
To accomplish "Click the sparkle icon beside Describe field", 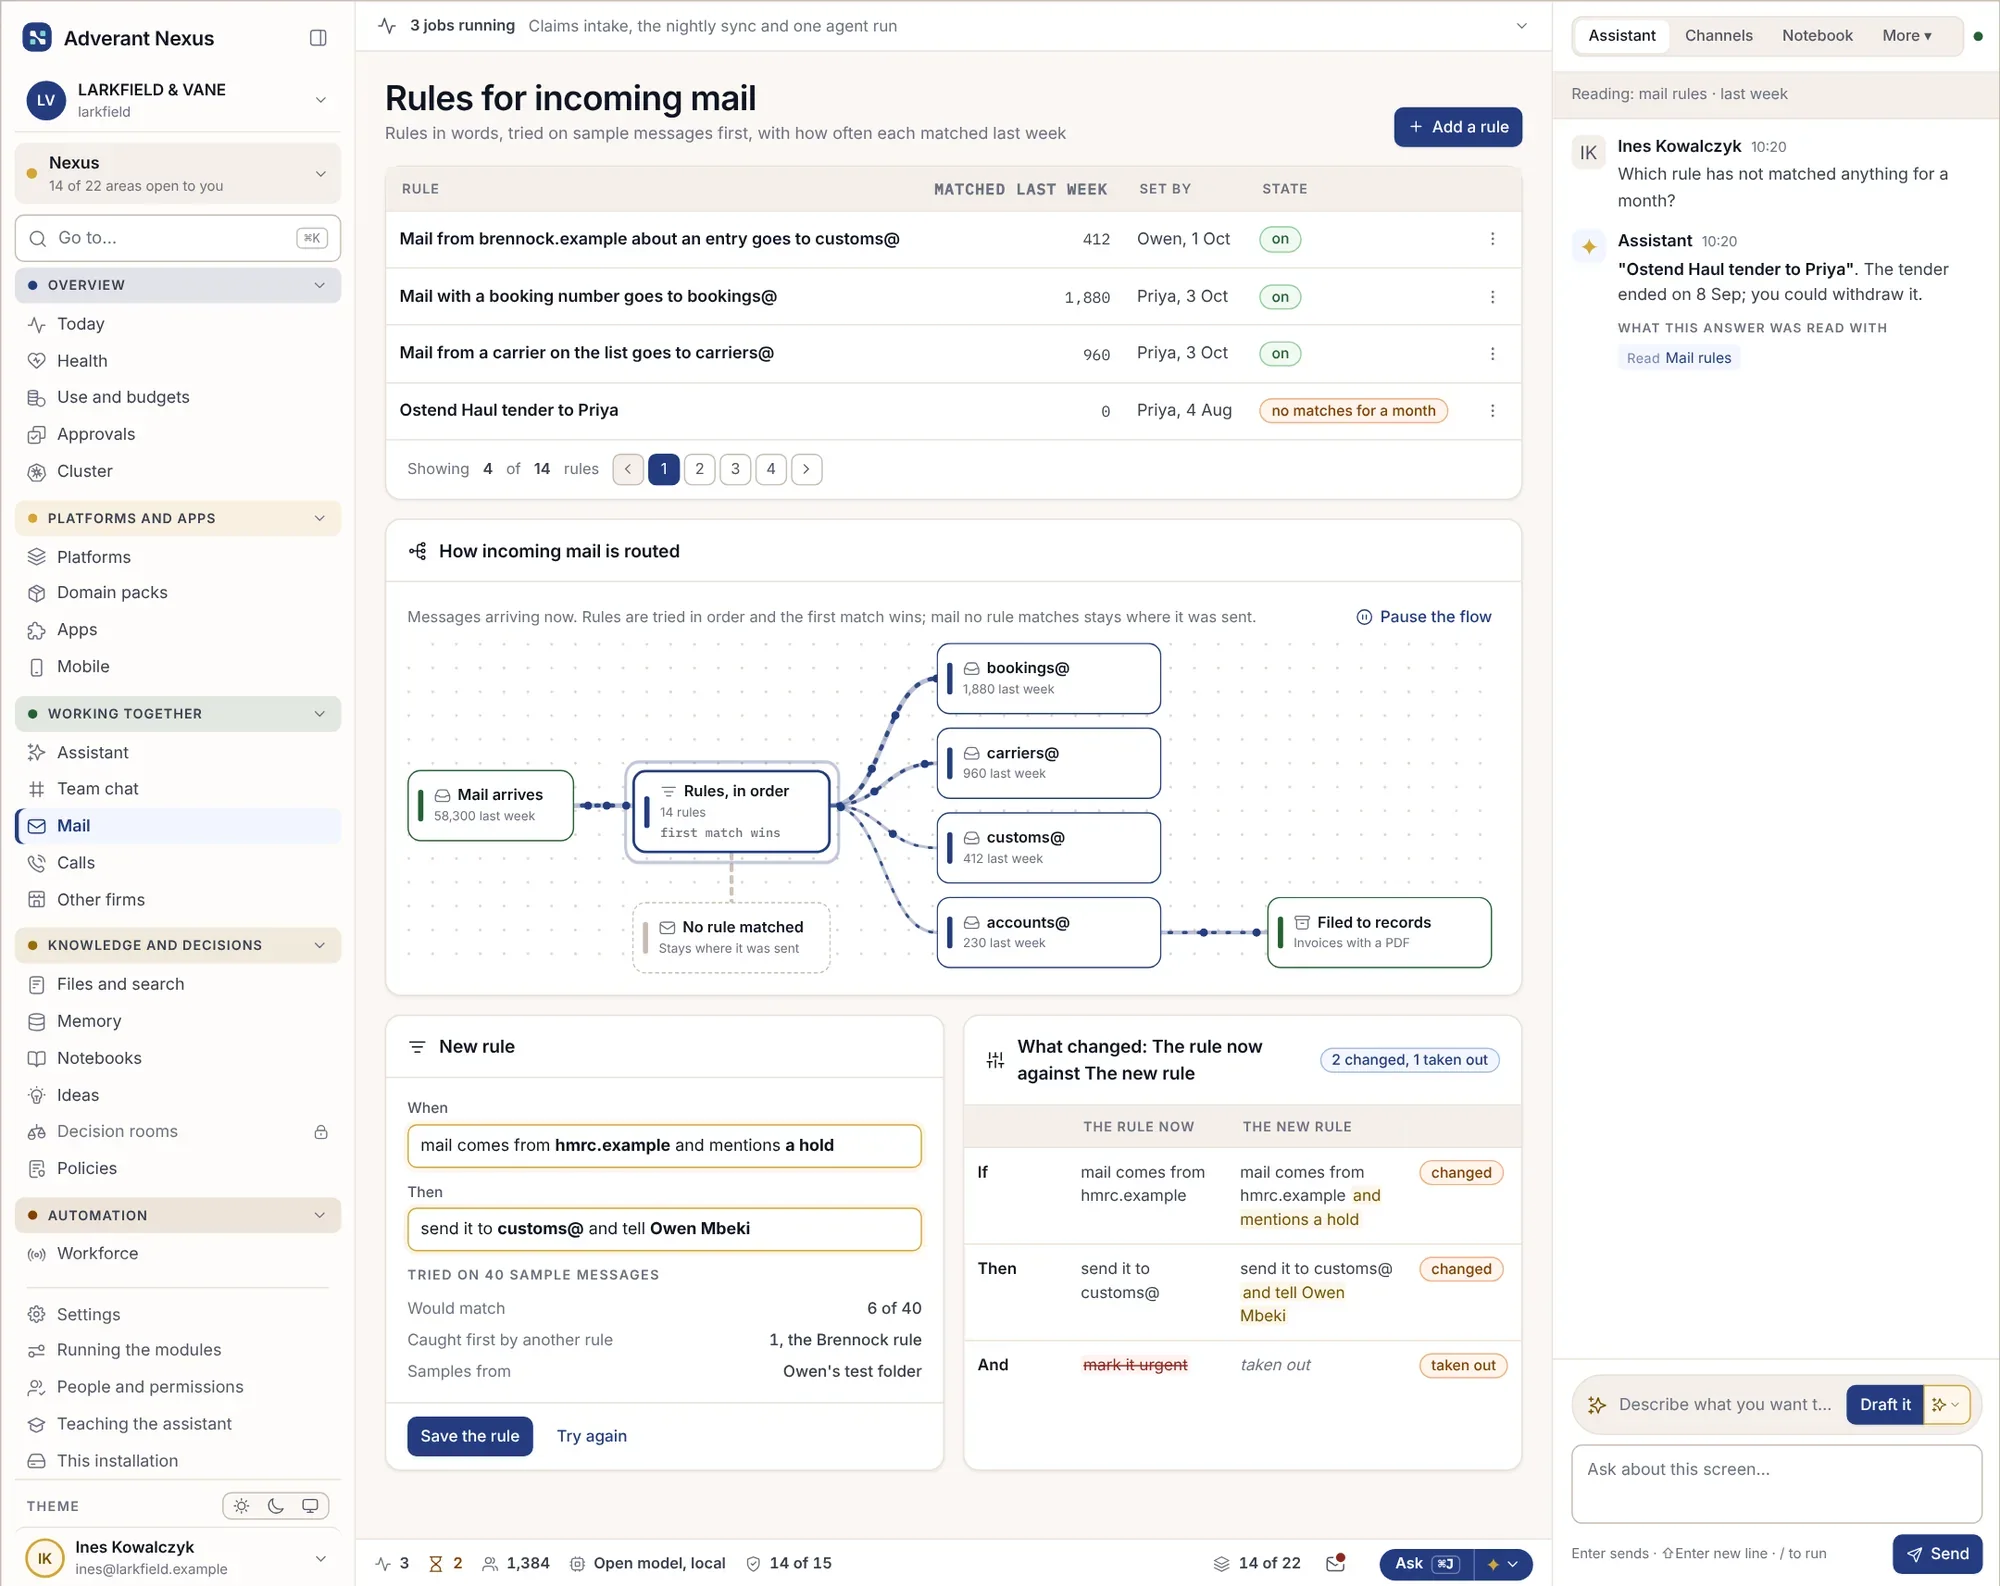I will pos(1597,1405).
